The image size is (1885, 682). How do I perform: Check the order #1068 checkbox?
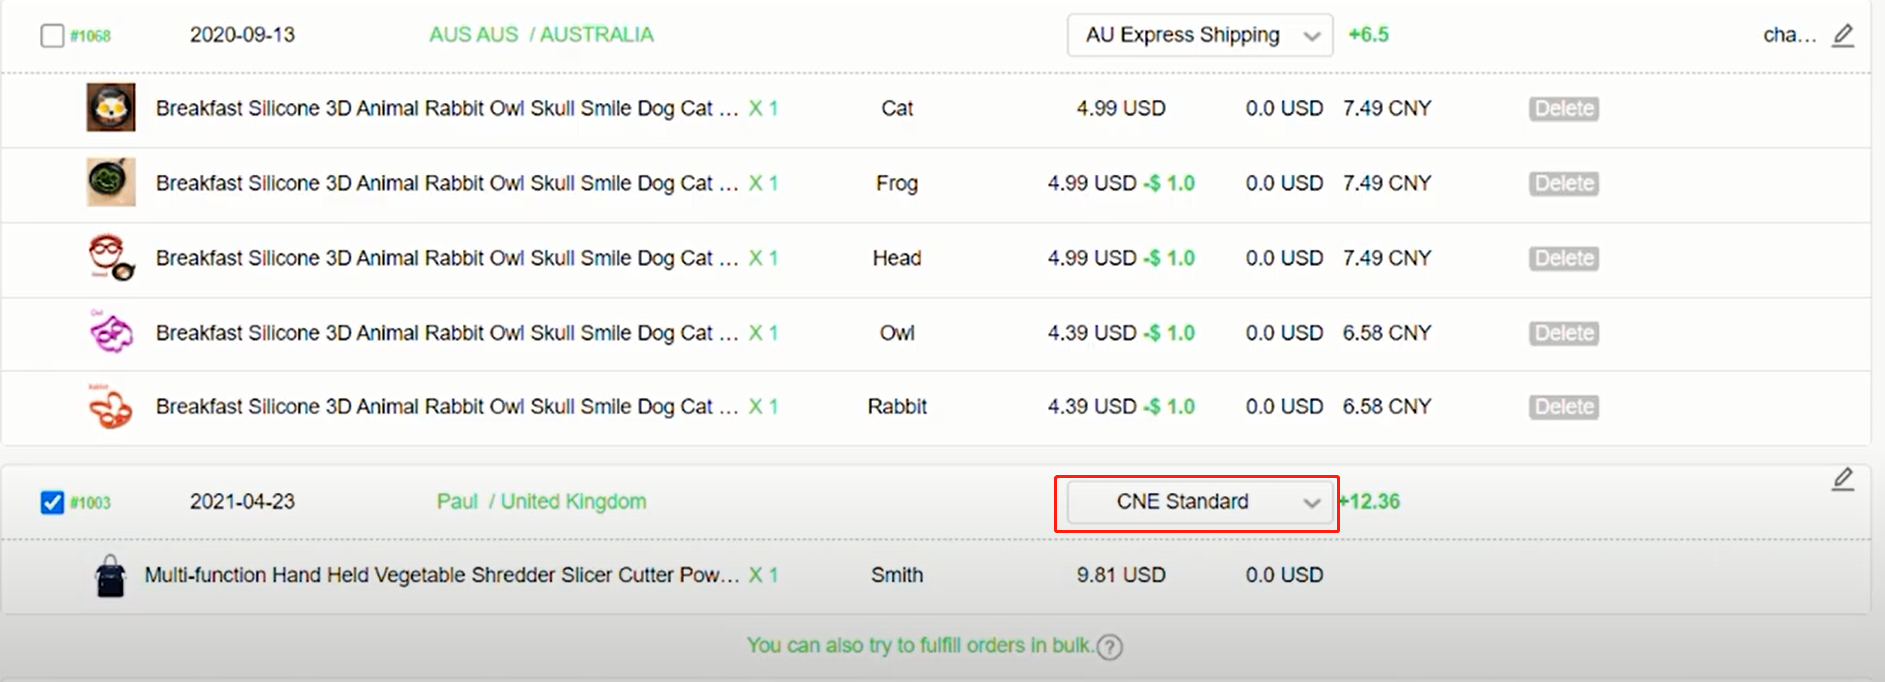pyautogui.click(x=52, y=36)
